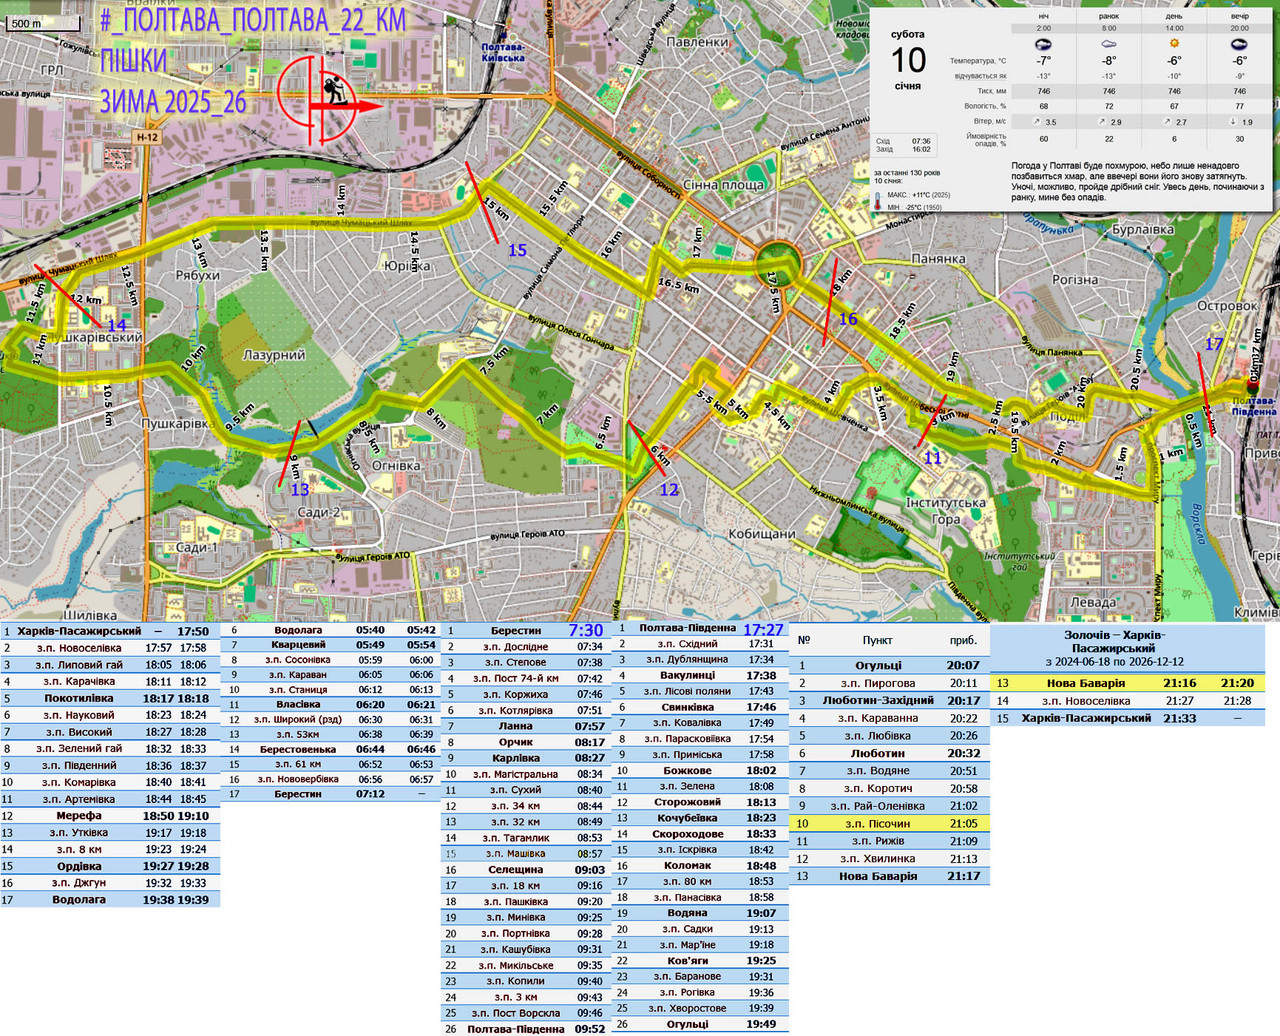The width and height of the screenshot is (1280, 1036).
Task: Click the 16.5 km route marker
Action: click(x=678, y=285)
